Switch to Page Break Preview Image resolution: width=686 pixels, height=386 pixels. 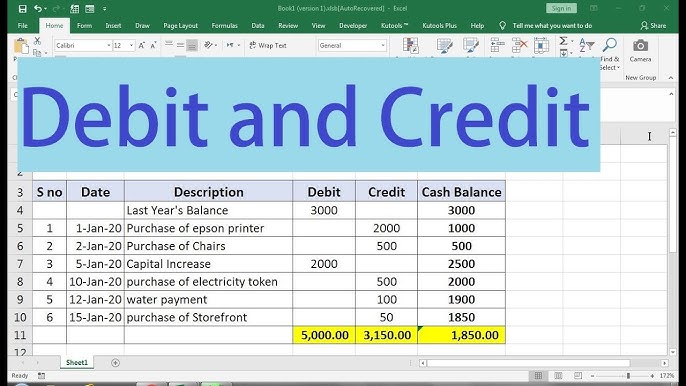pos(578,375)
